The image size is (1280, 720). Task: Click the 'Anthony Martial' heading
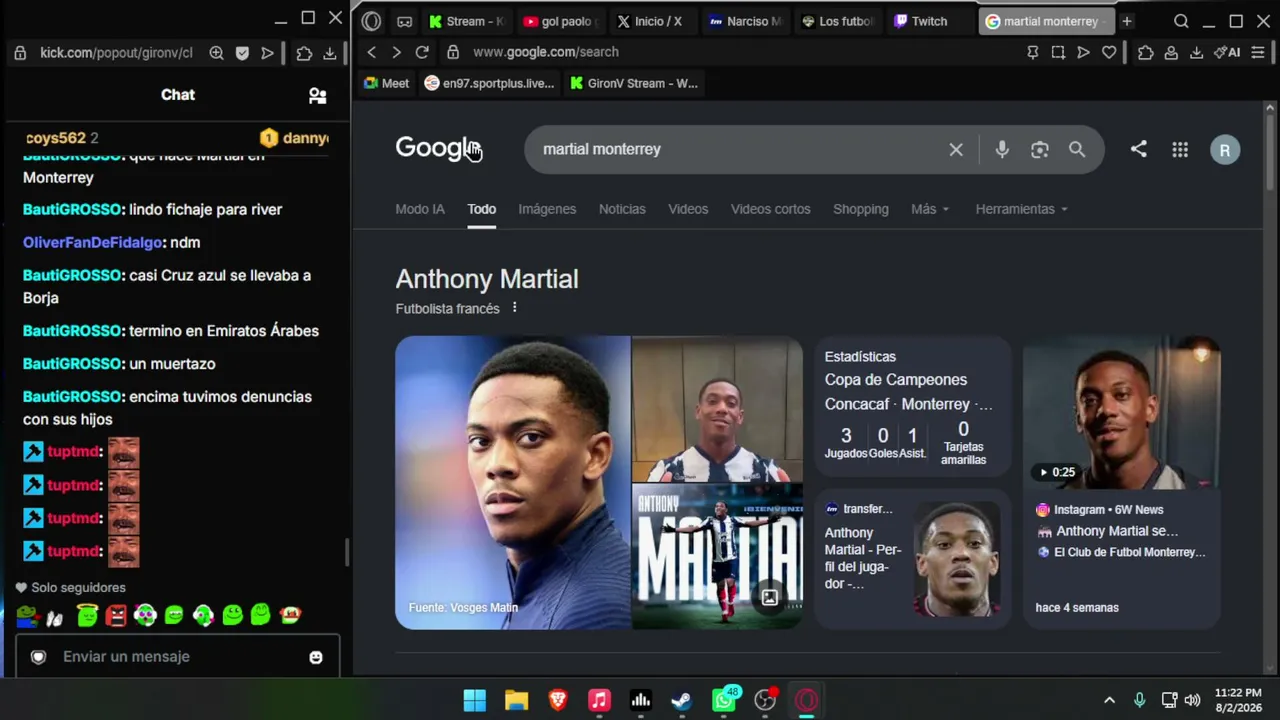(487, 279)
